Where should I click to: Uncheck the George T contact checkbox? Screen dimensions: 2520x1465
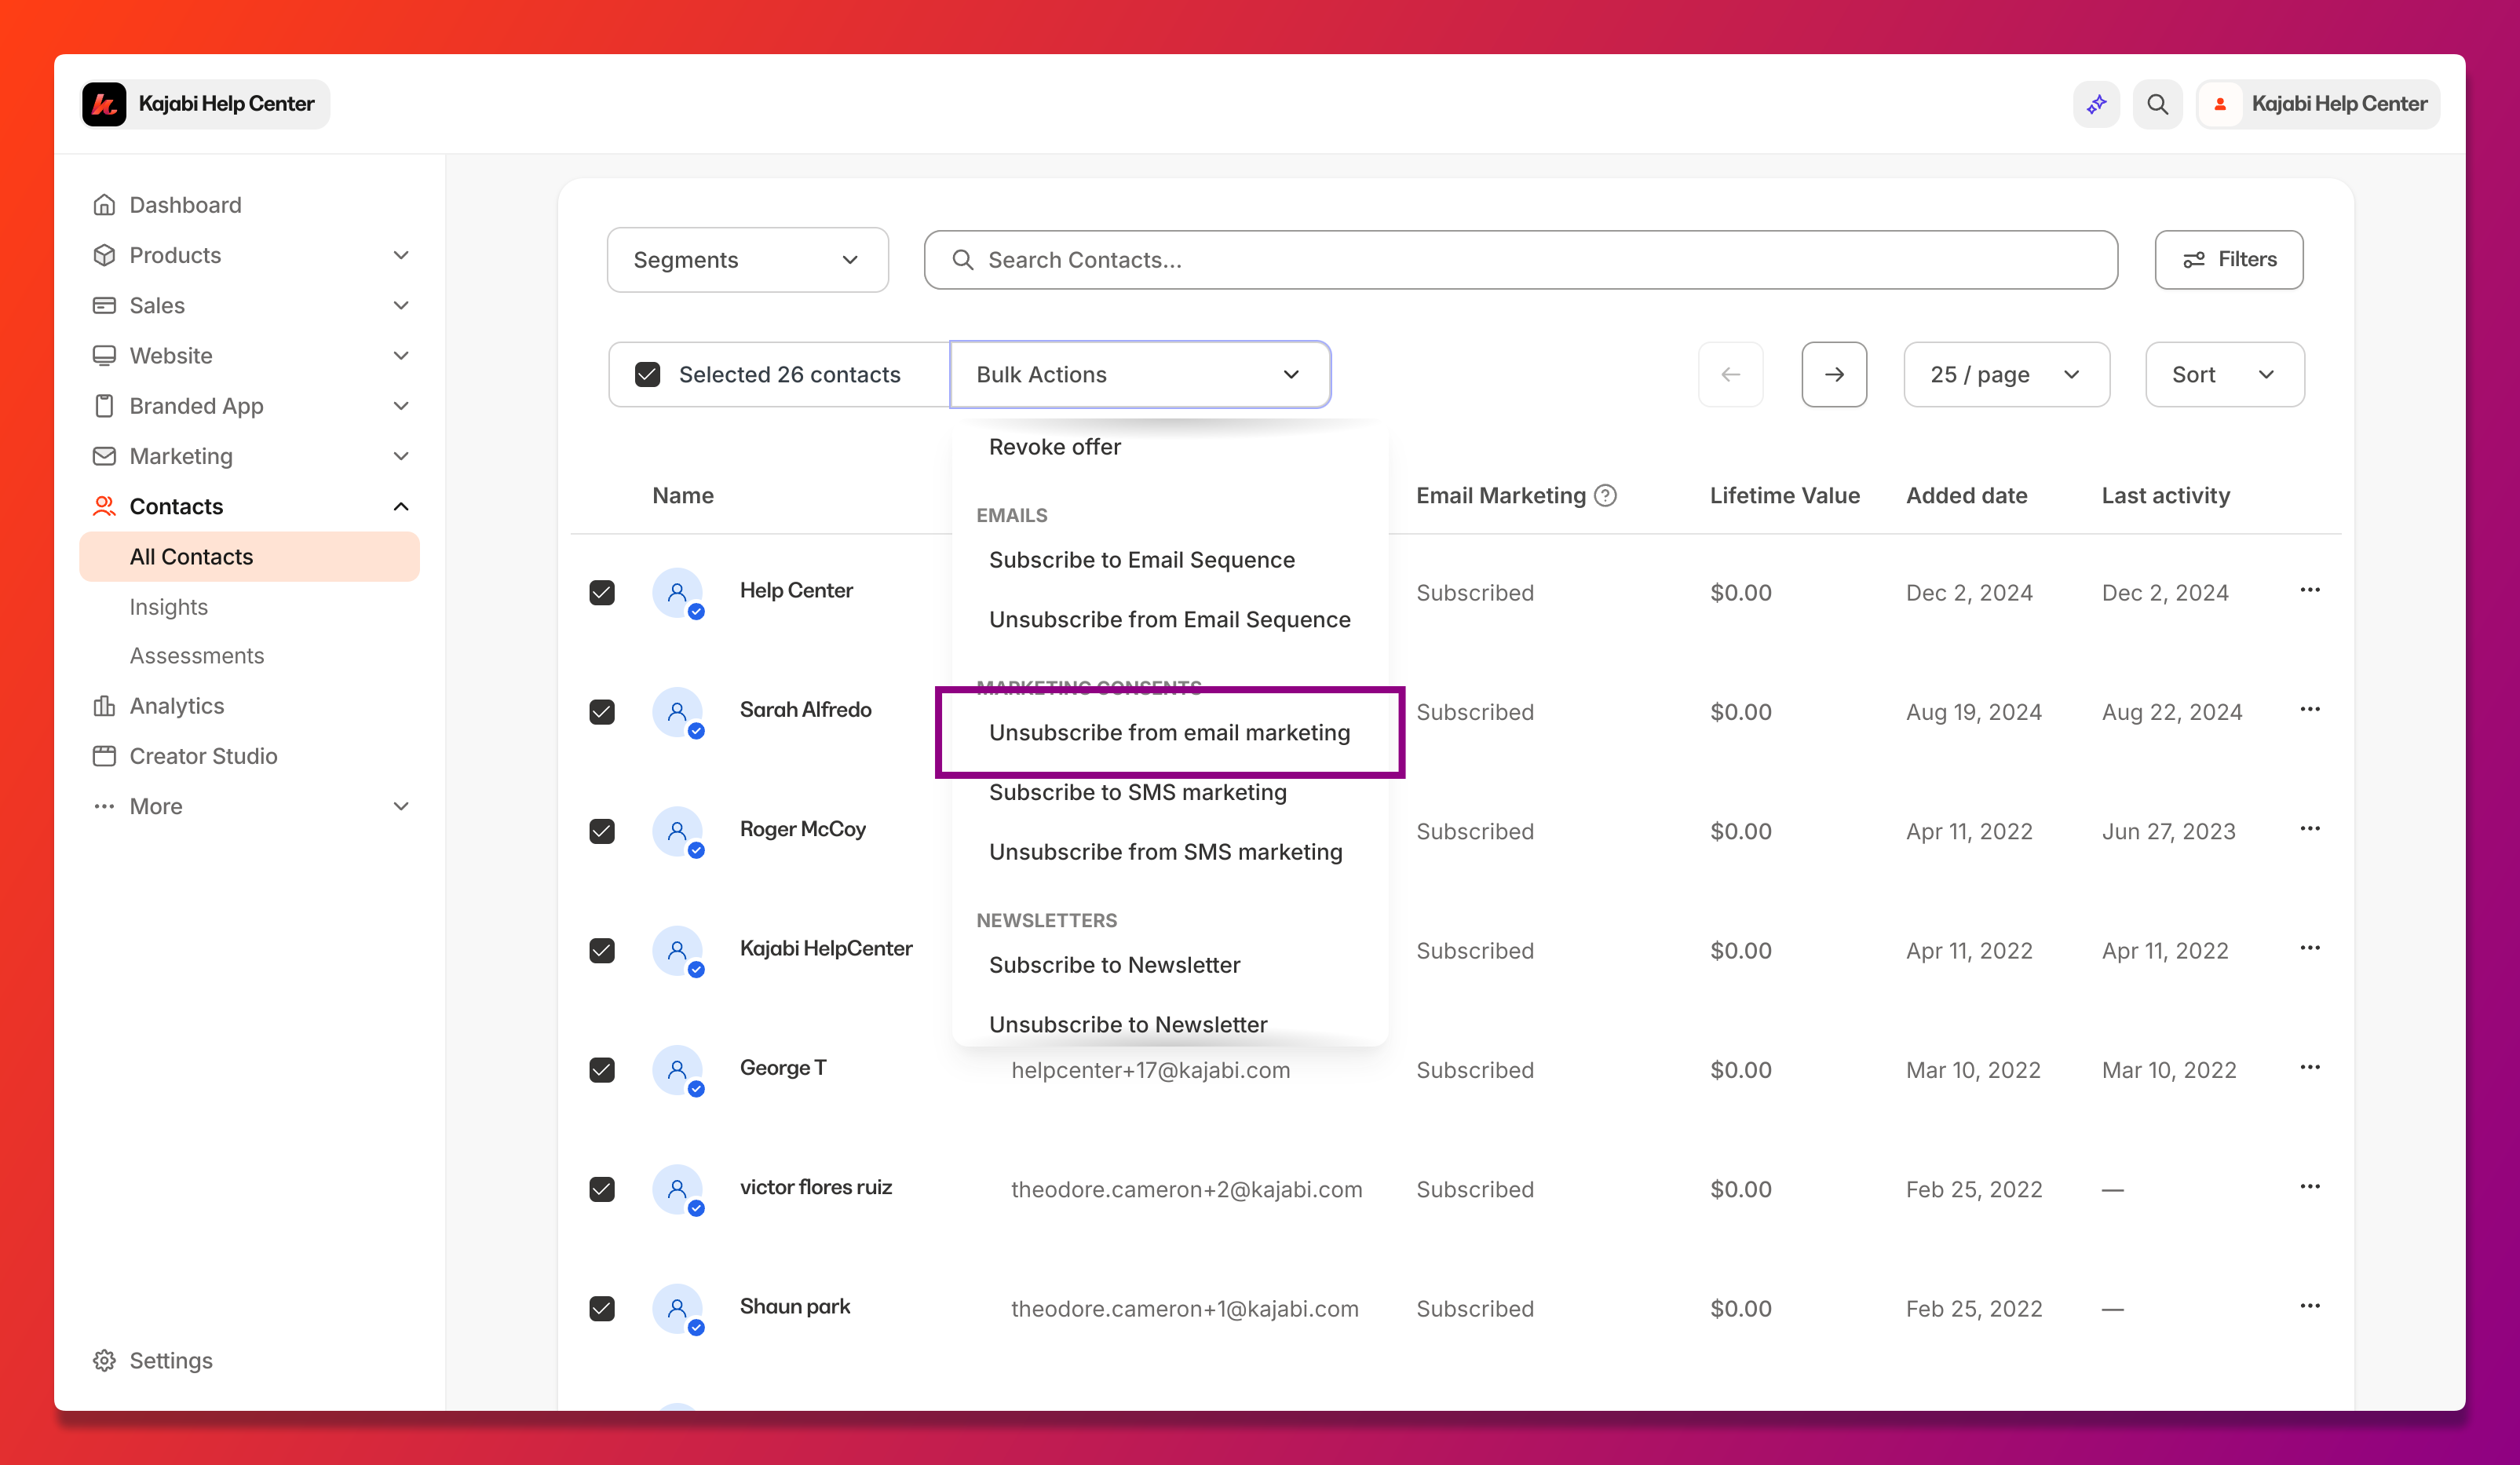(x=602, y=1070)
